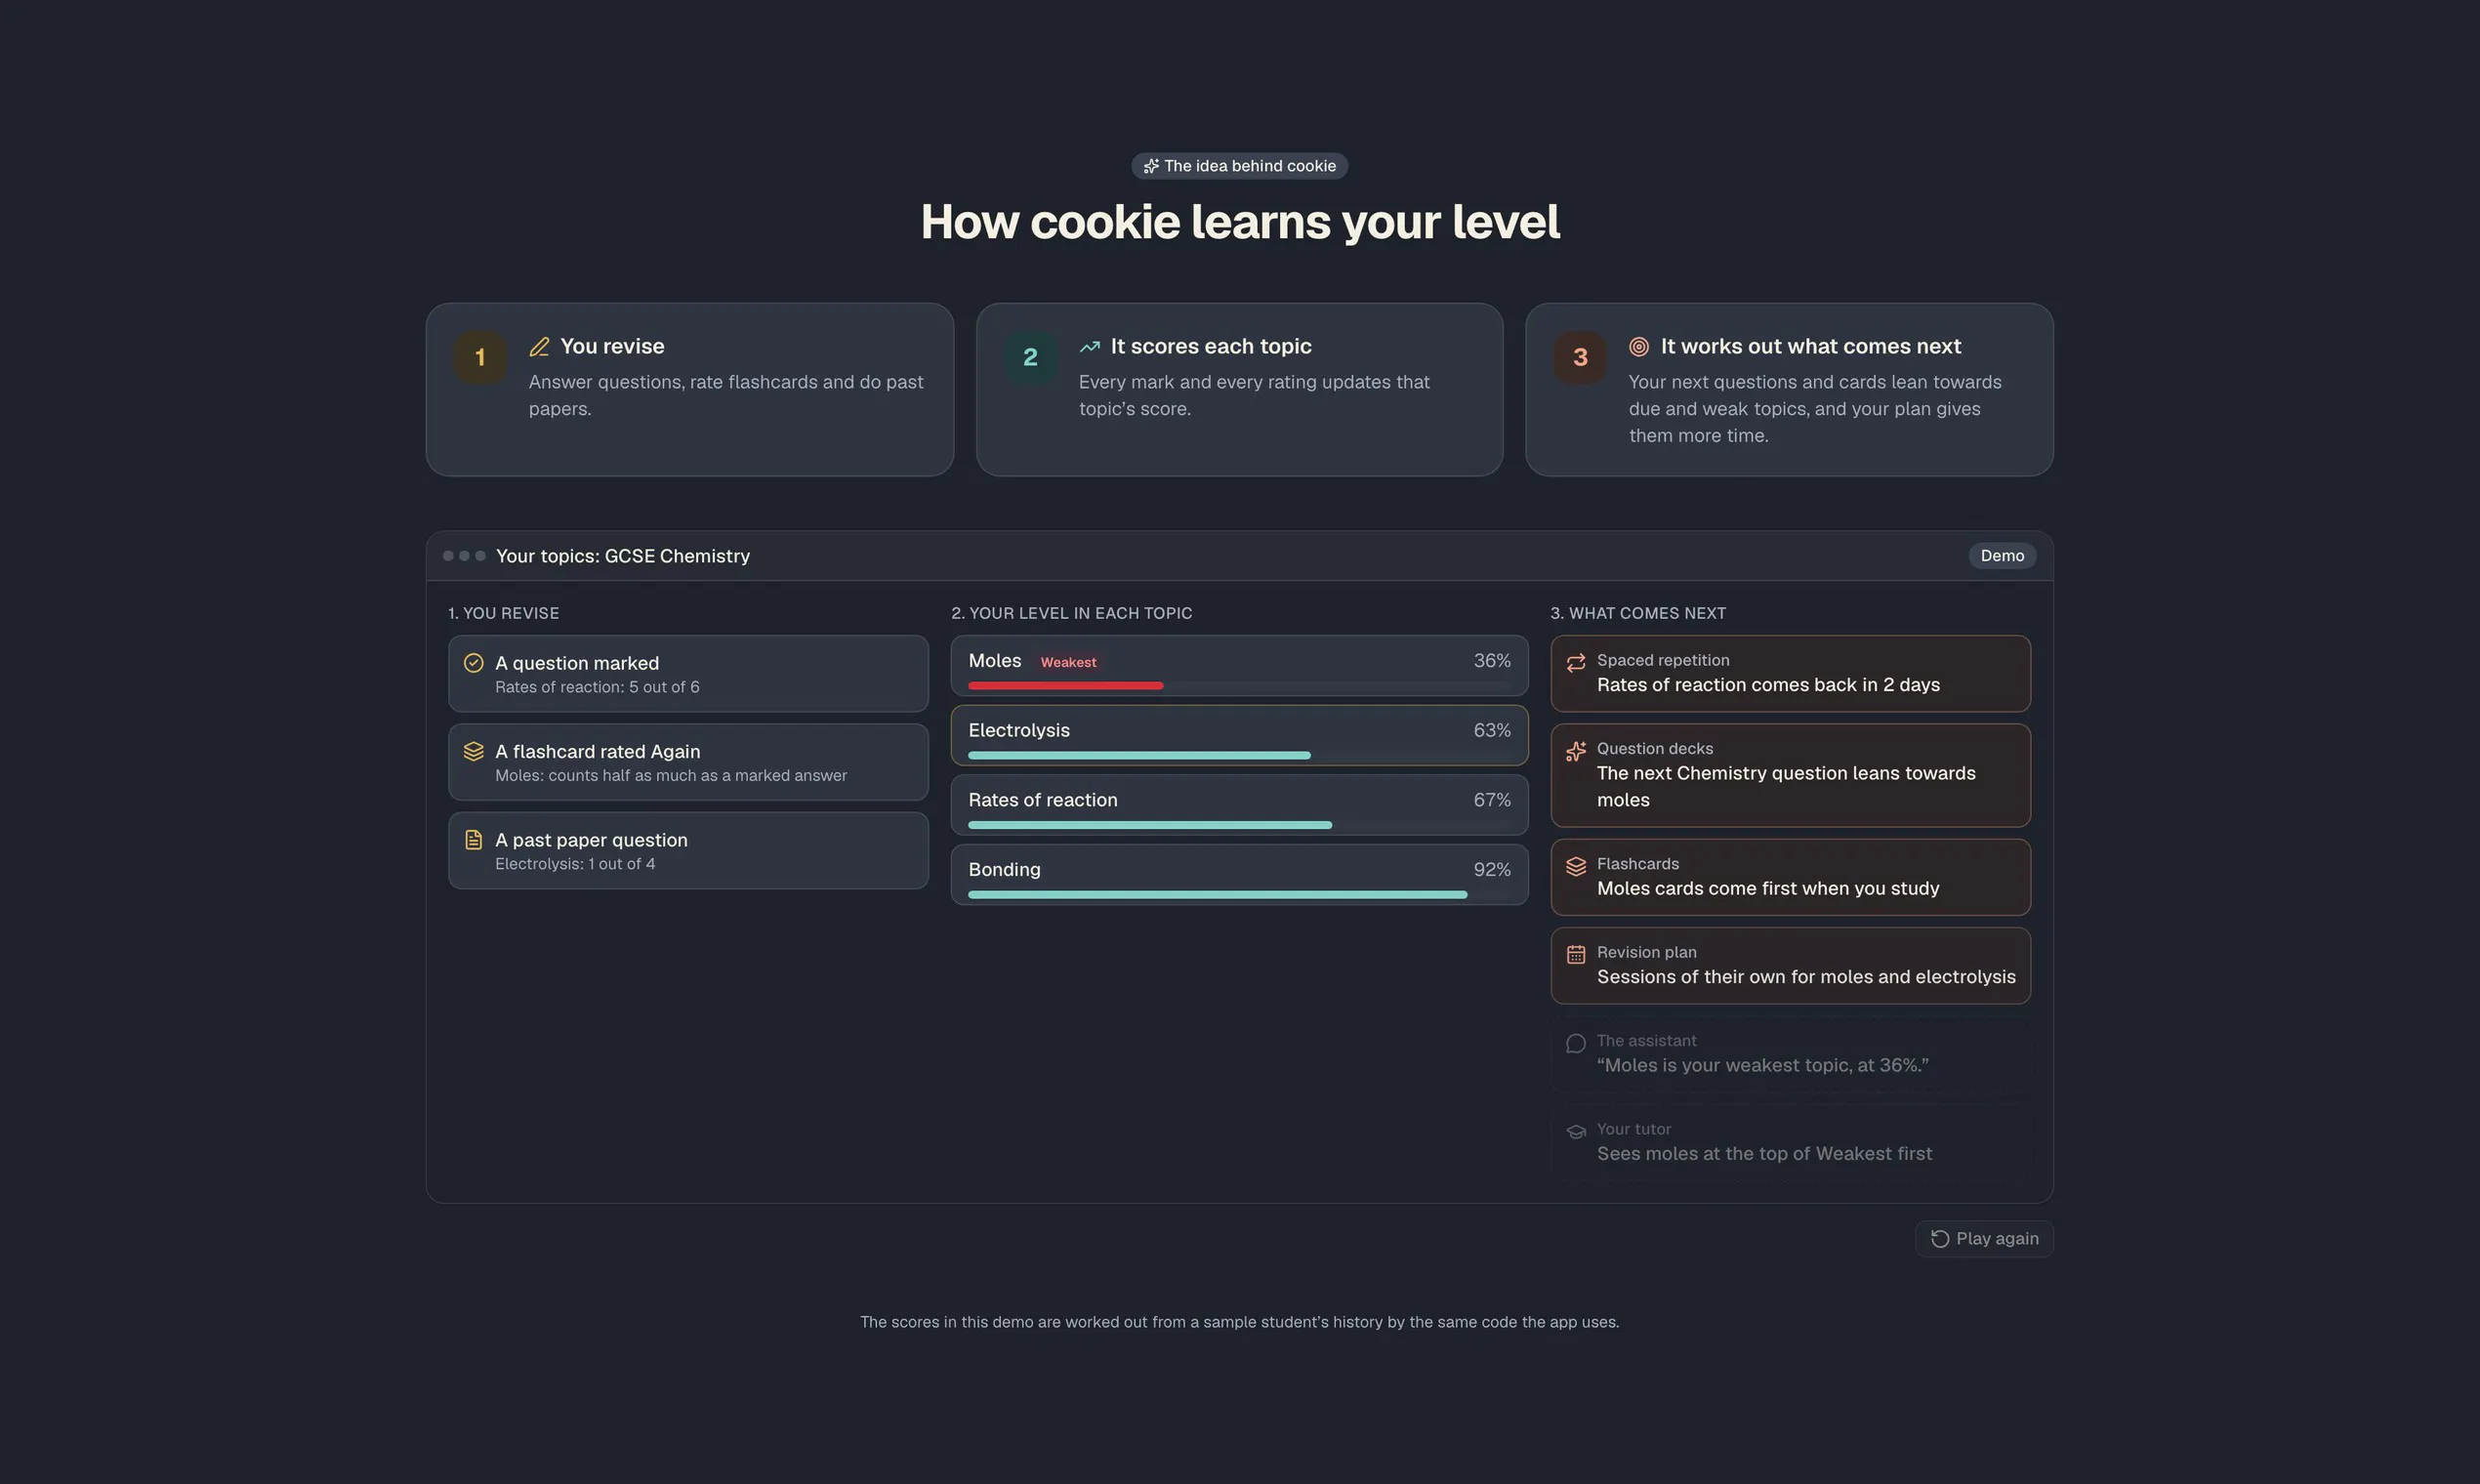Click the target icon beside It works out what comes next
Viewport: 2480px width, 1484px height.
point(1638,346)
